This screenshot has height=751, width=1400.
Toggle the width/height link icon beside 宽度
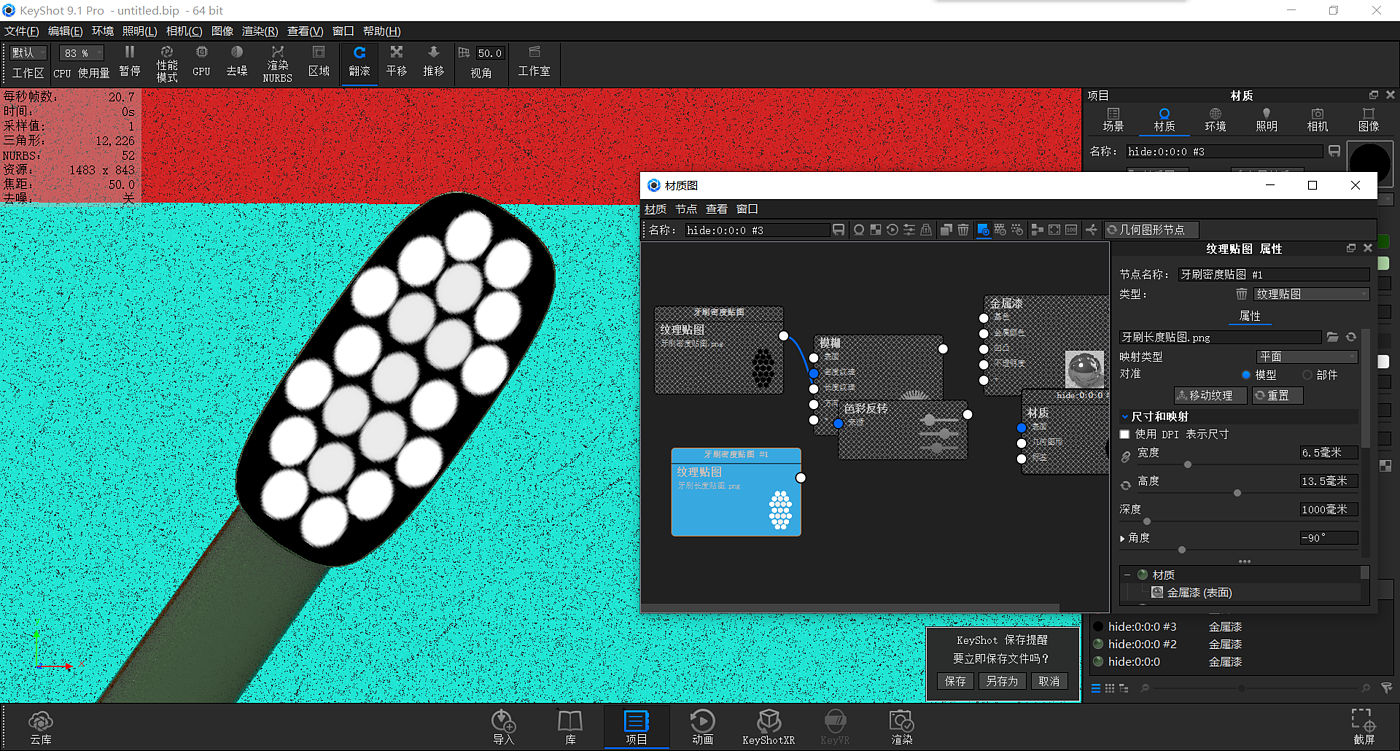[1126, 457]
